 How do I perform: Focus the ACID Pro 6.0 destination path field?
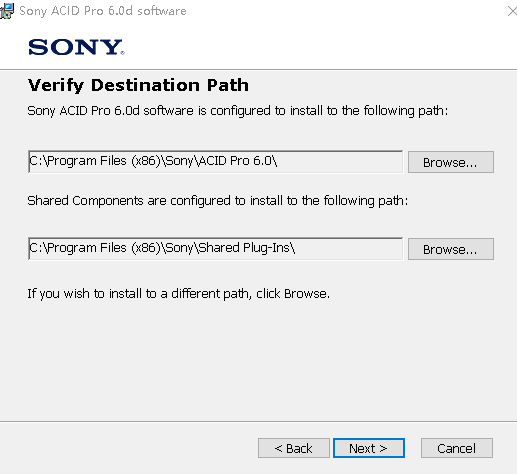[216, 162]
